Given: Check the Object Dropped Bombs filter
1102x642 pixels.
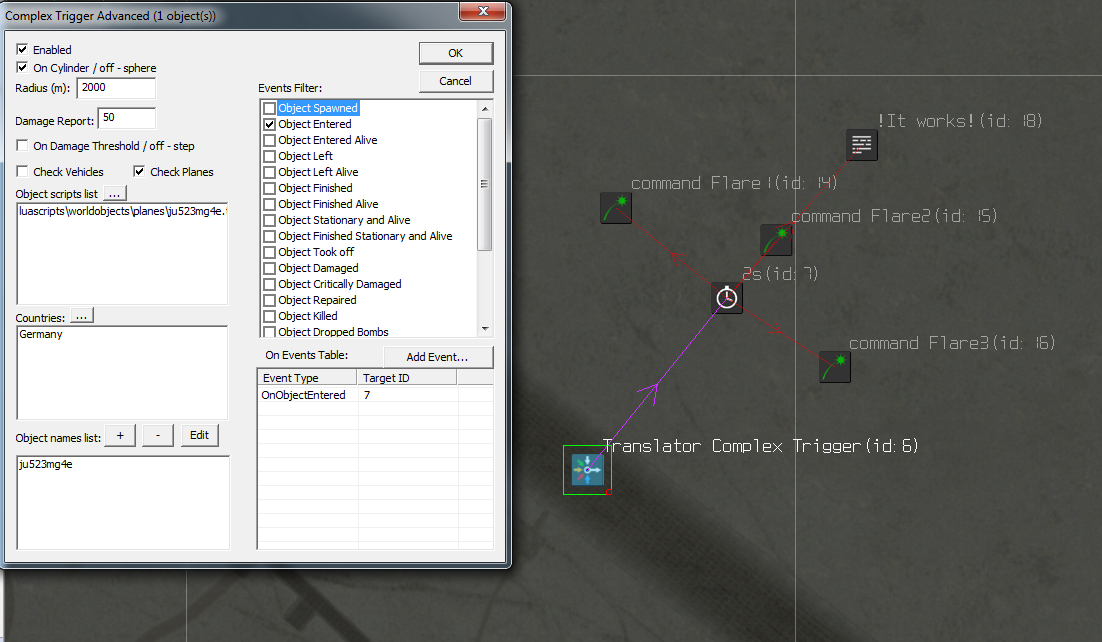Looking at the screenshot, I should coord(269,332).
